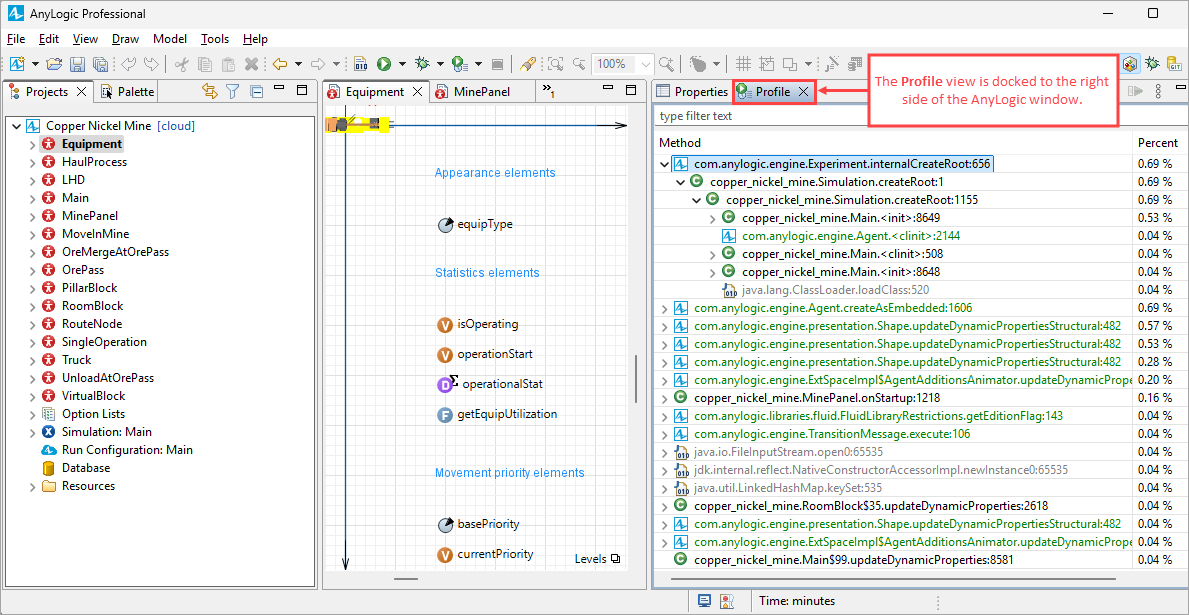The image size is (1189, 615).
Task: Open the Git perspective icon
Action: pyautogui.click(x=1175, y=64)
